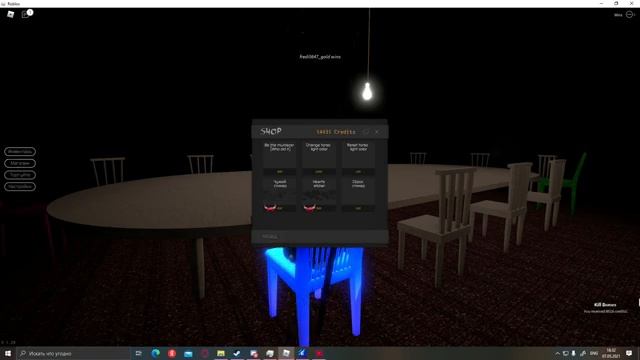Image resolution: width=640 pixels, height=360 pixels.
Task: Switch to the active Roblox taskbar icon
Action: [286, 353]
